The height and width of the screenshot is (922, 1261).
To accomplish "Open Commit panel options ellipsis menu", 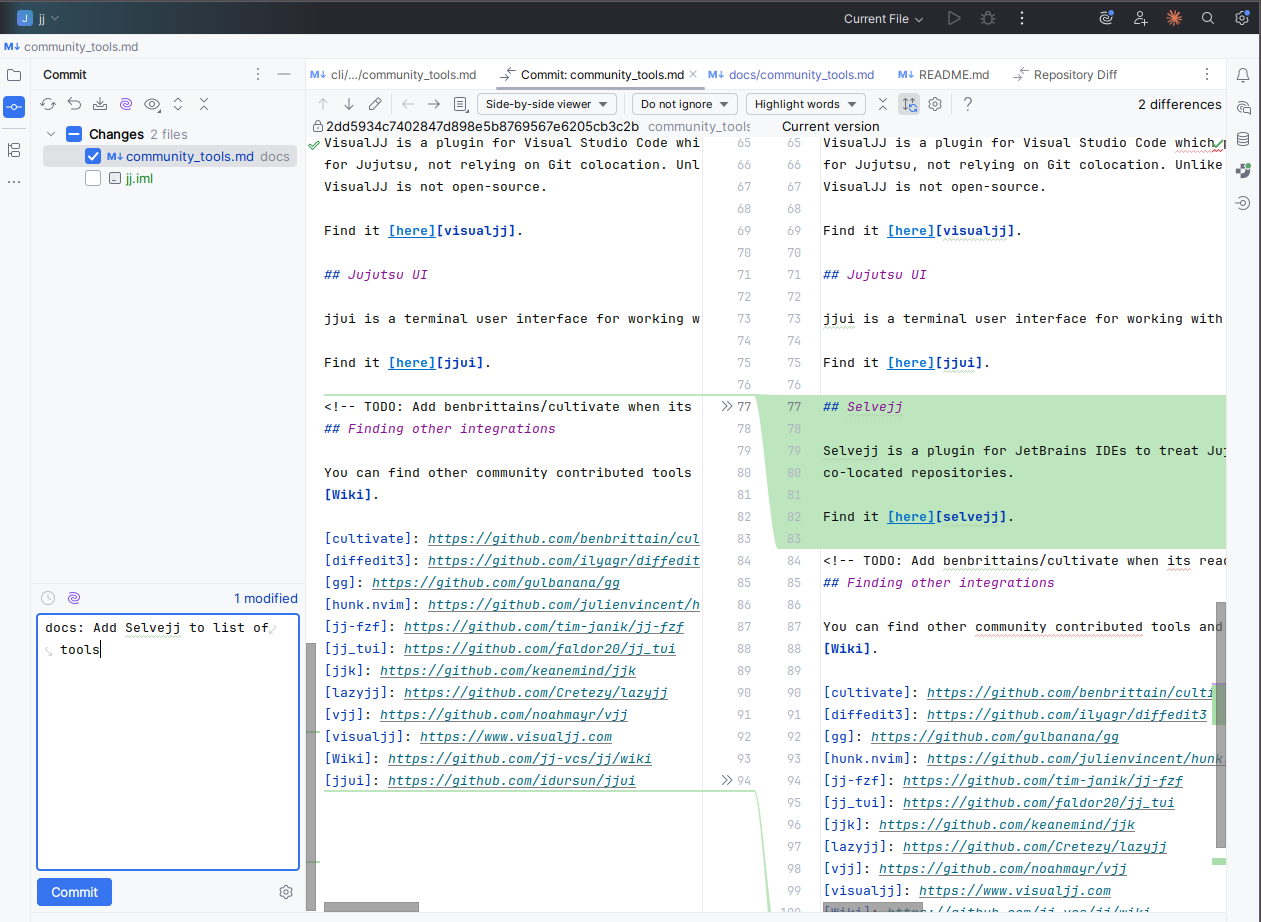I will tap(258, 74).
